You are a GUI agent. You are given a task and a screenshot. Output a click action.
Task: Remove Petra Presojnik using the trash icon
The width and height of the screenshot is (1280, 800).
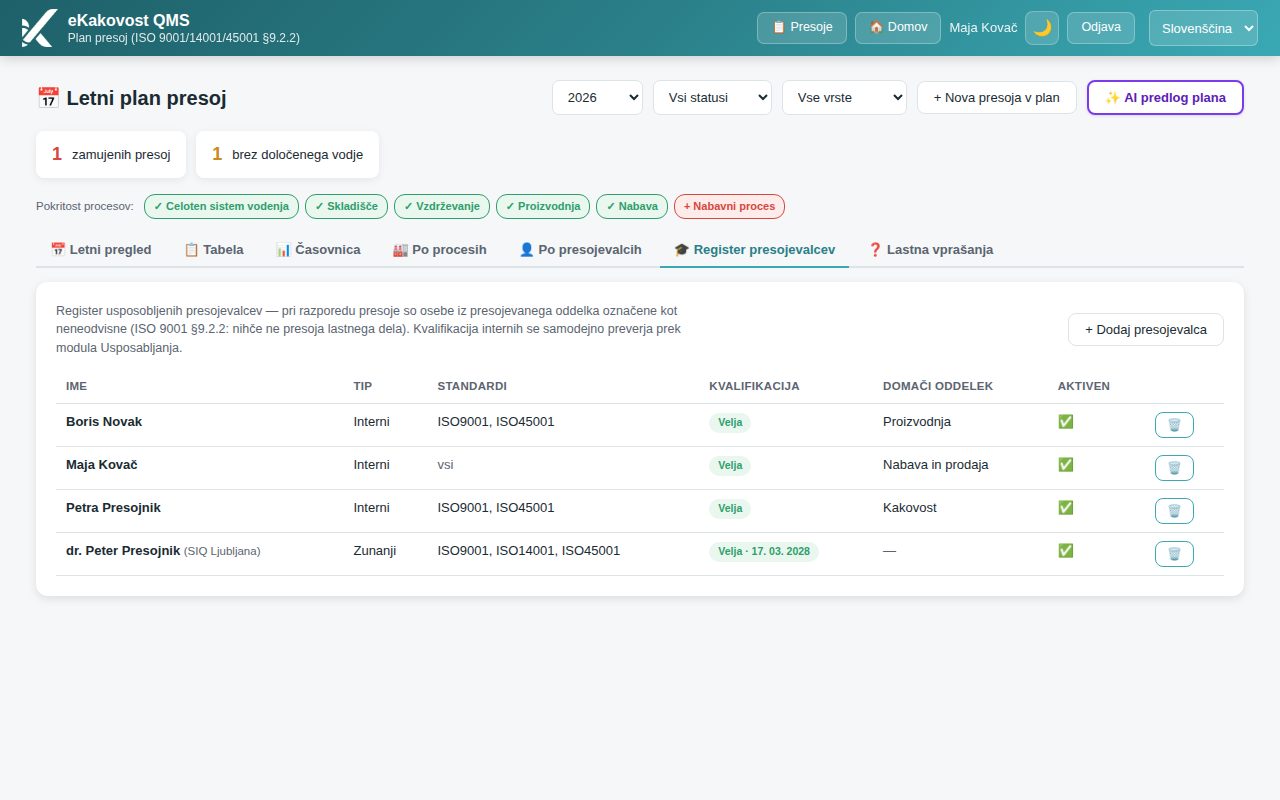[x=1174, y=511]
